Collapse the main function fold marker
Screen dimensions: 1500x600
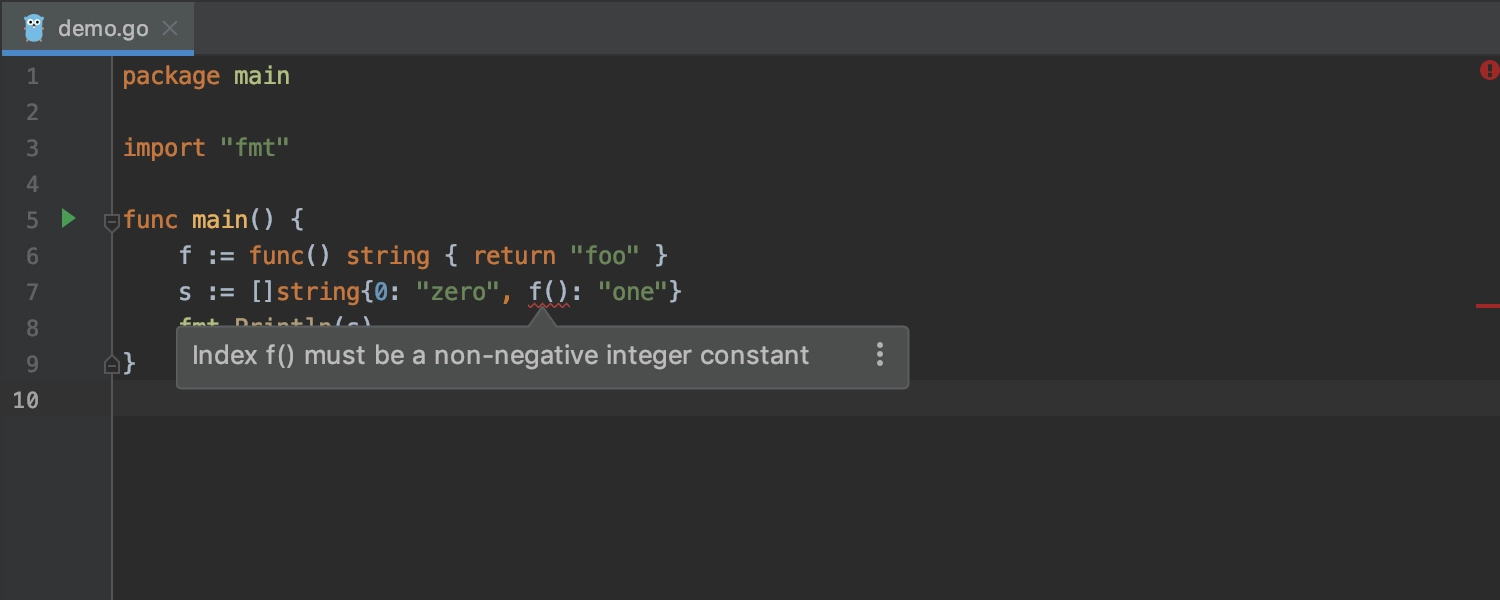tap(112, 222)
